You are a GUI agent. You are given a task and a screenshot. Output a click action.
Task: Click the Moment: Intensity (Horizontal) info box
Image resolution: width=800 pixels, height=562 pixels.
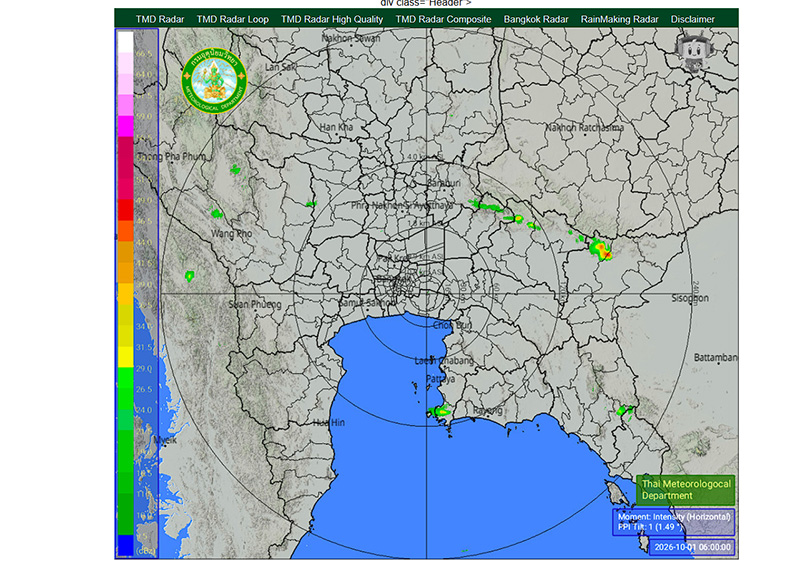click(x=673, y=522)
